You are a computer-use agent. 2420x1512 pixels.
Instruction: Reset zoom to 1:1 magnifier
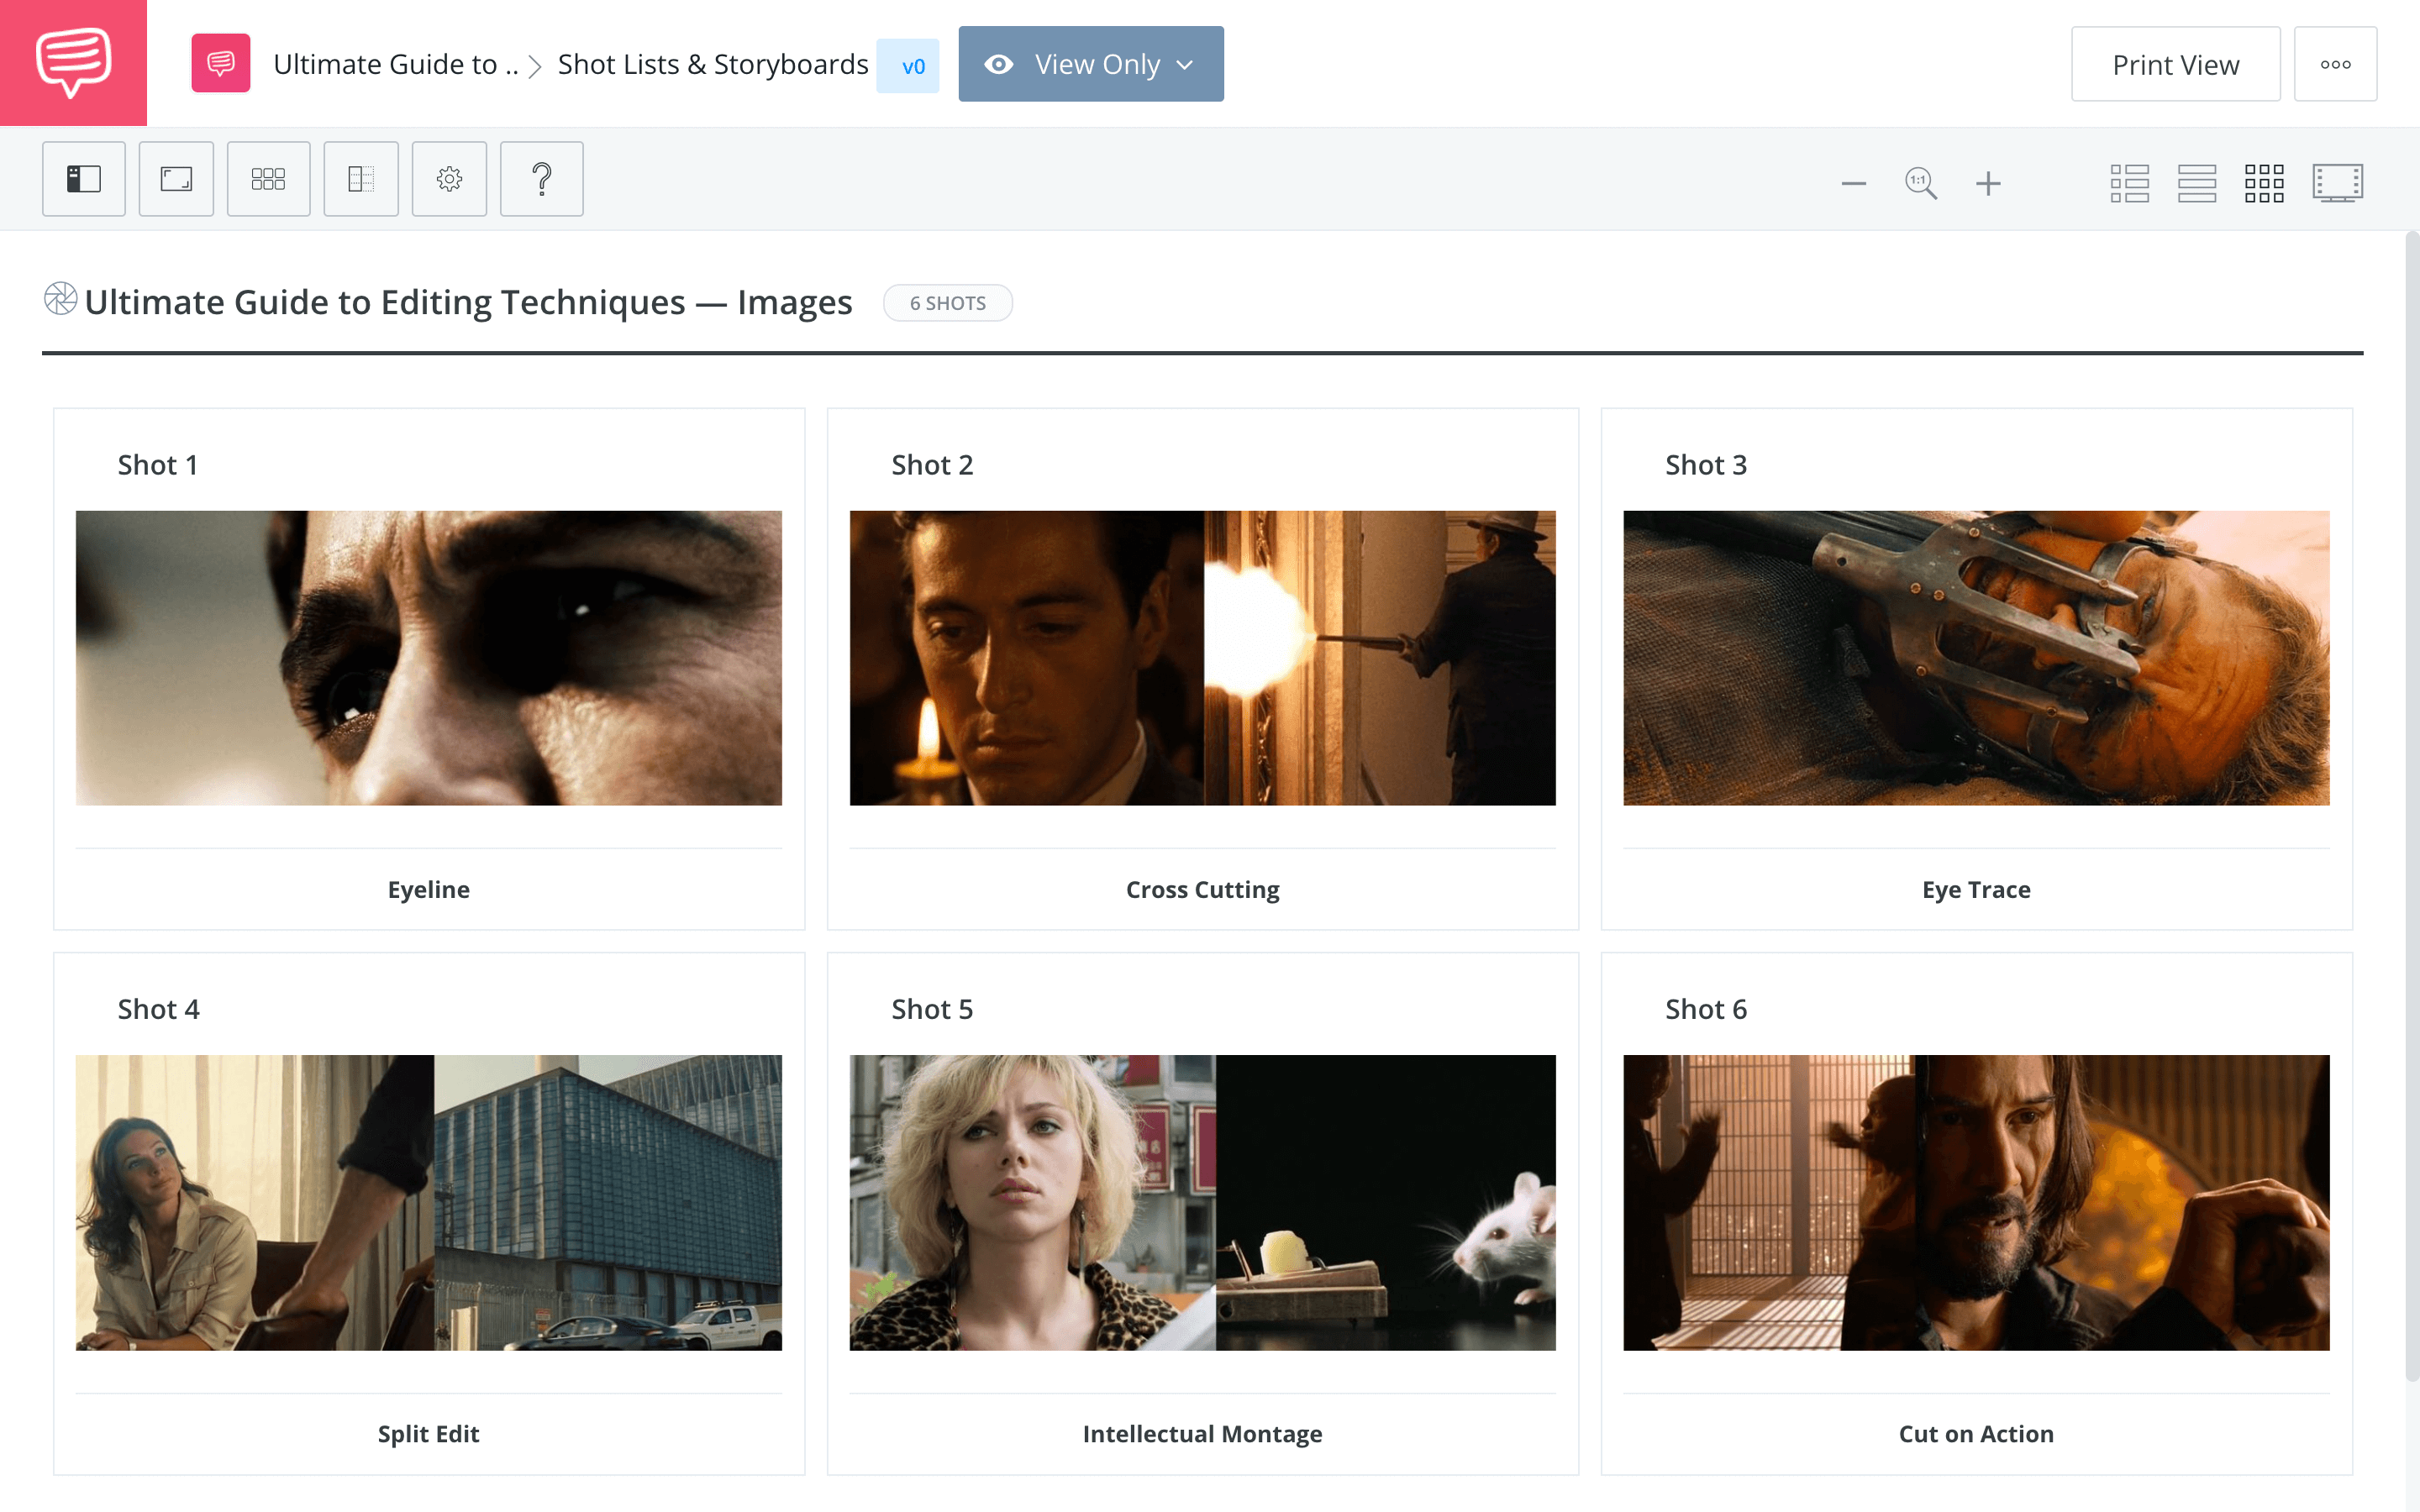coord(1921,183)
